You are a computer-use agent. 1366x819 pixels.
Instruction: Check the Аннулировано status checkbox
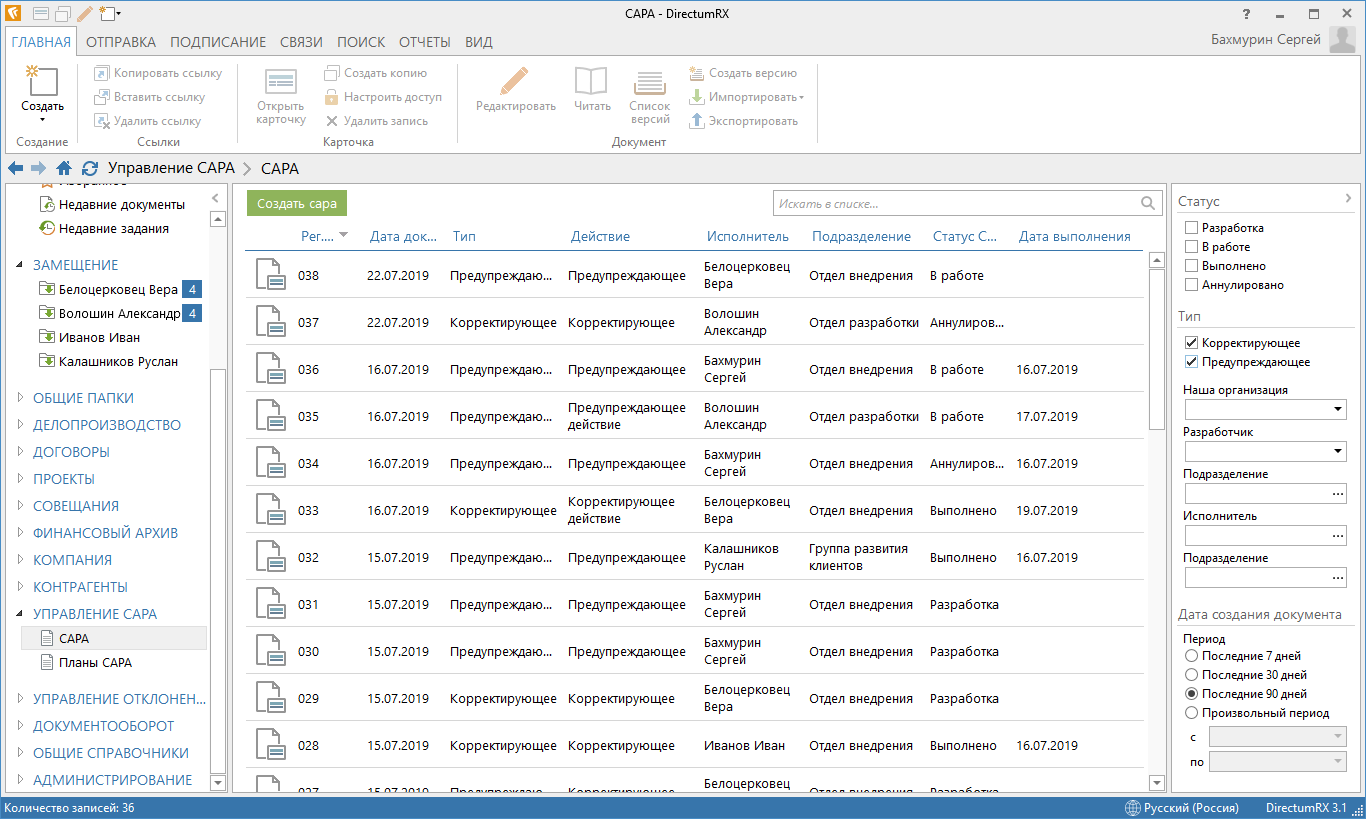[x=1191, y=285]
